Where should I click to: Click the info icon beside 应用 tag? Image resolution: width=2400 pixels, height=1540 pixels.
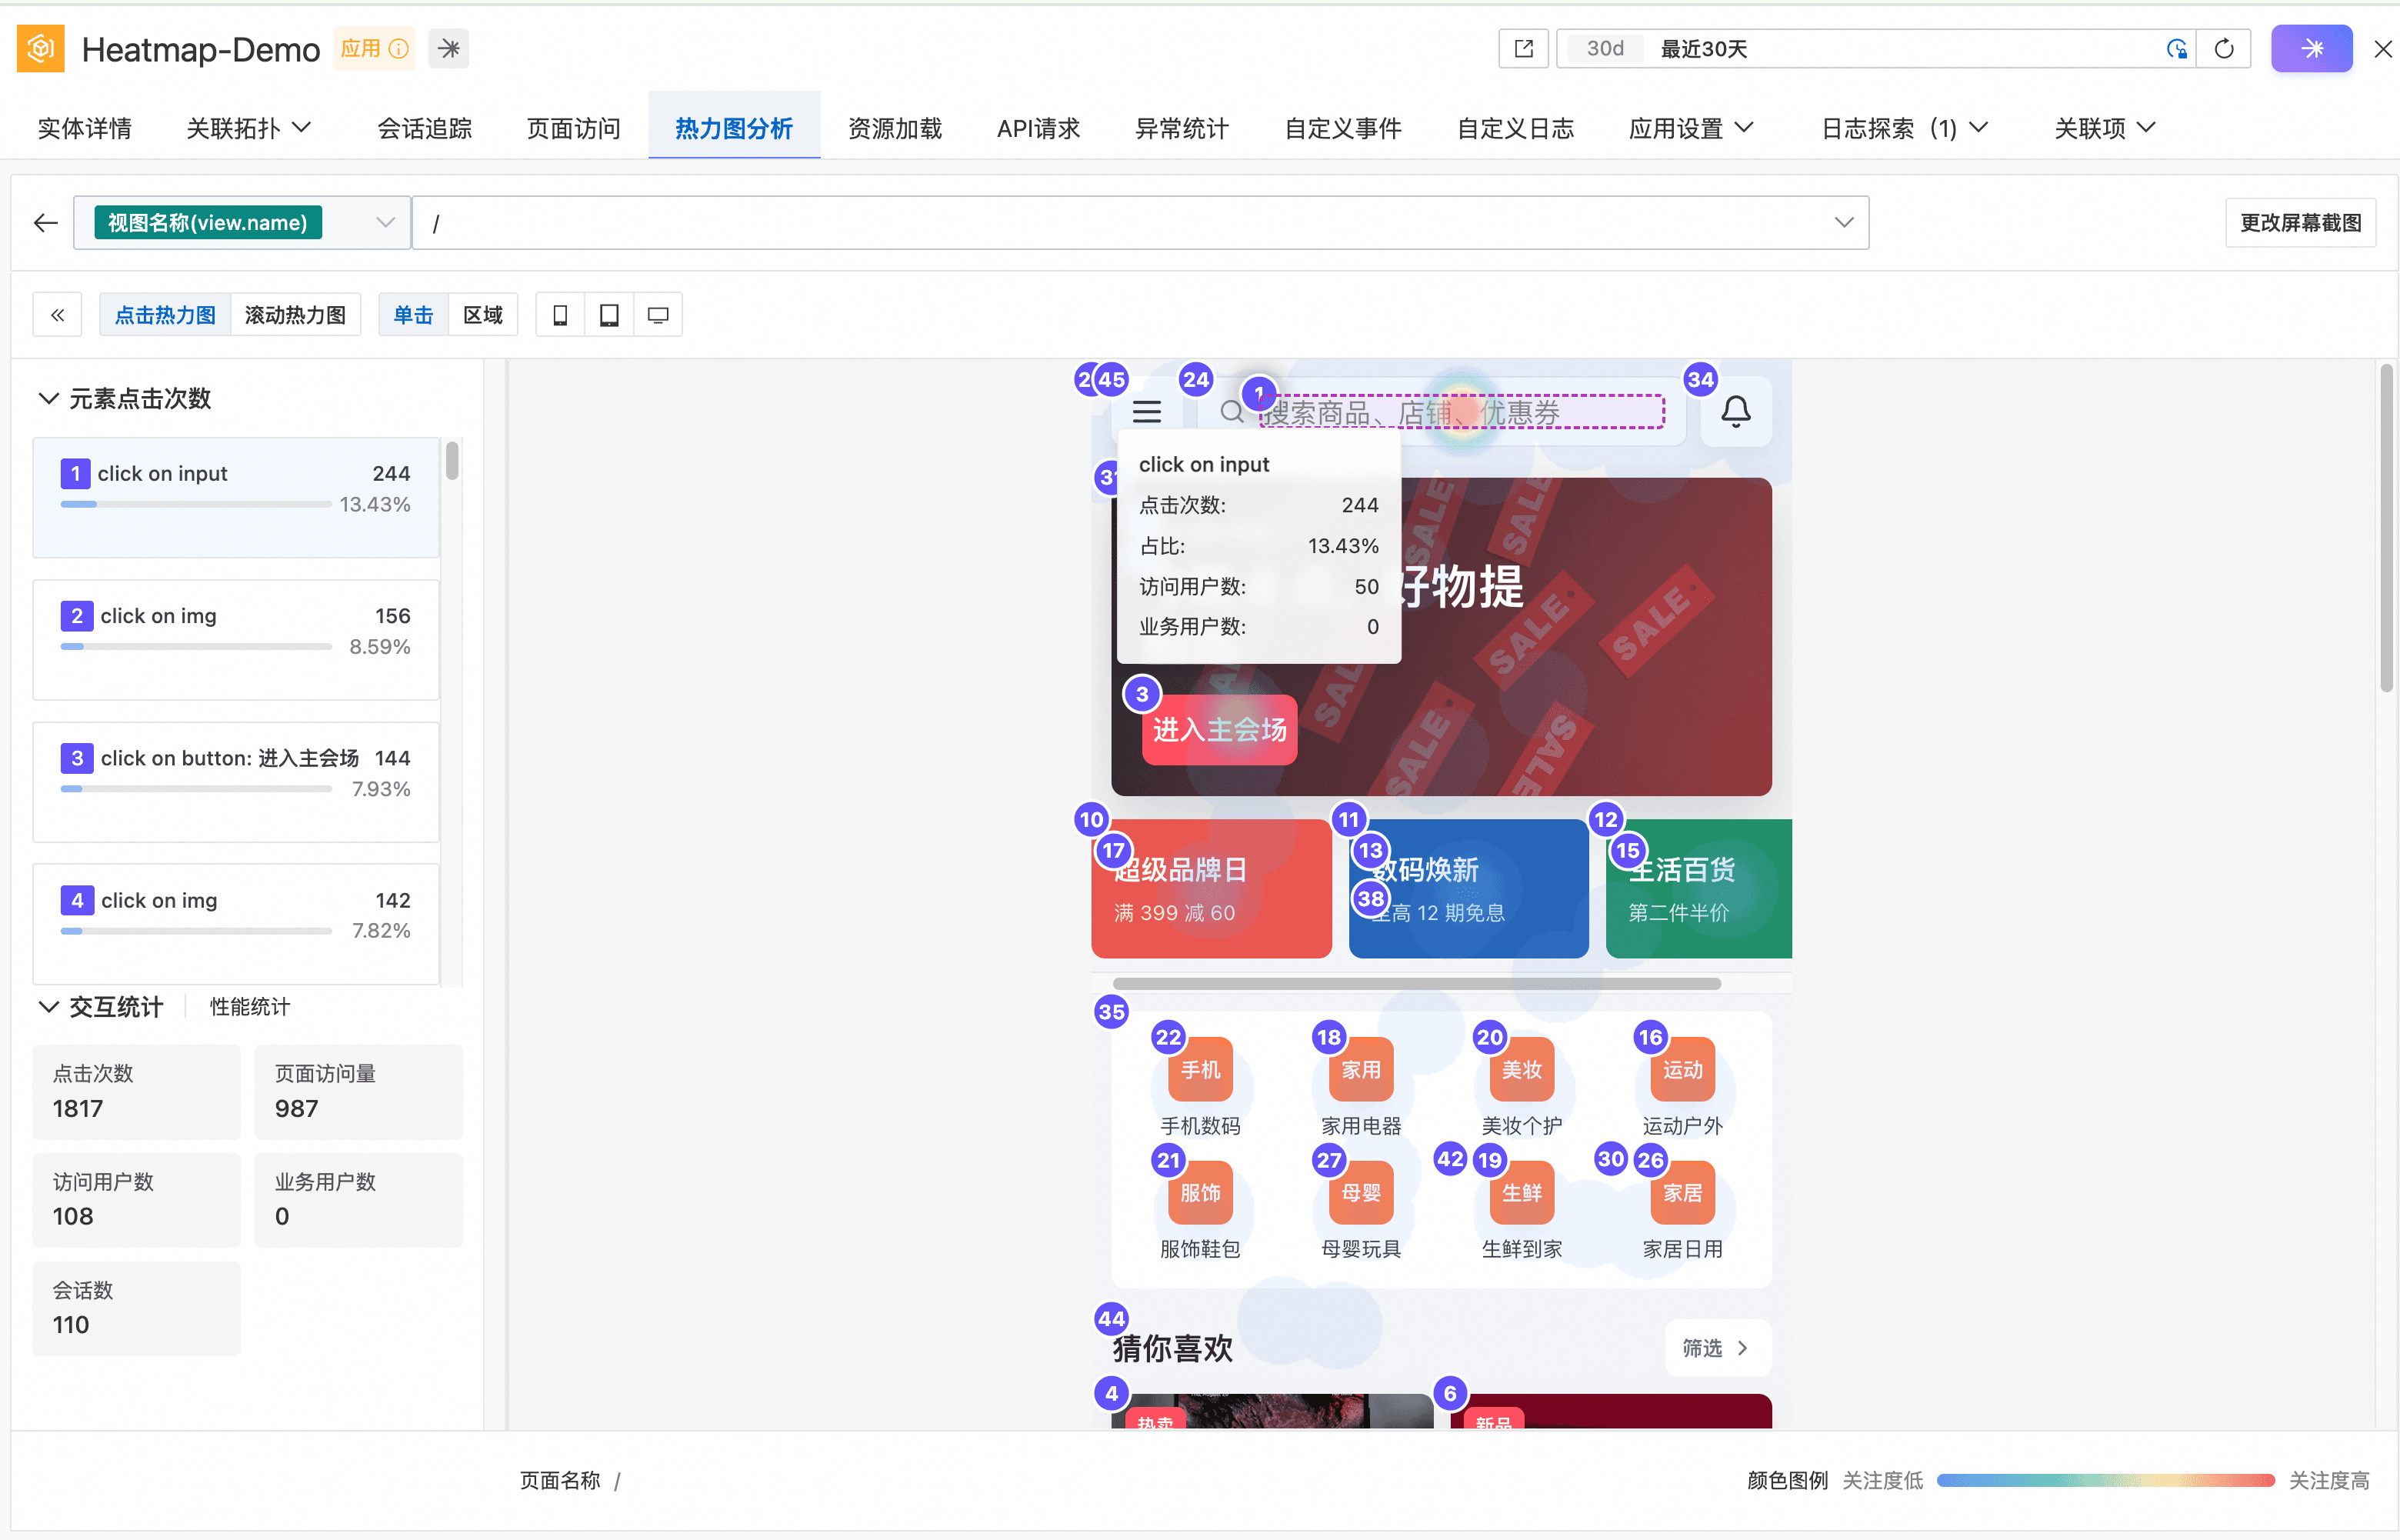pyautogui.click(x=399, y=49)
